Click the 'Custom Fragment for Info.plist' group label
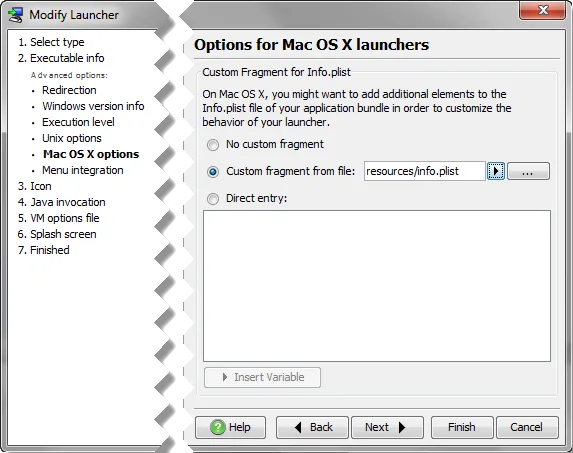 [x=276, y=72]
